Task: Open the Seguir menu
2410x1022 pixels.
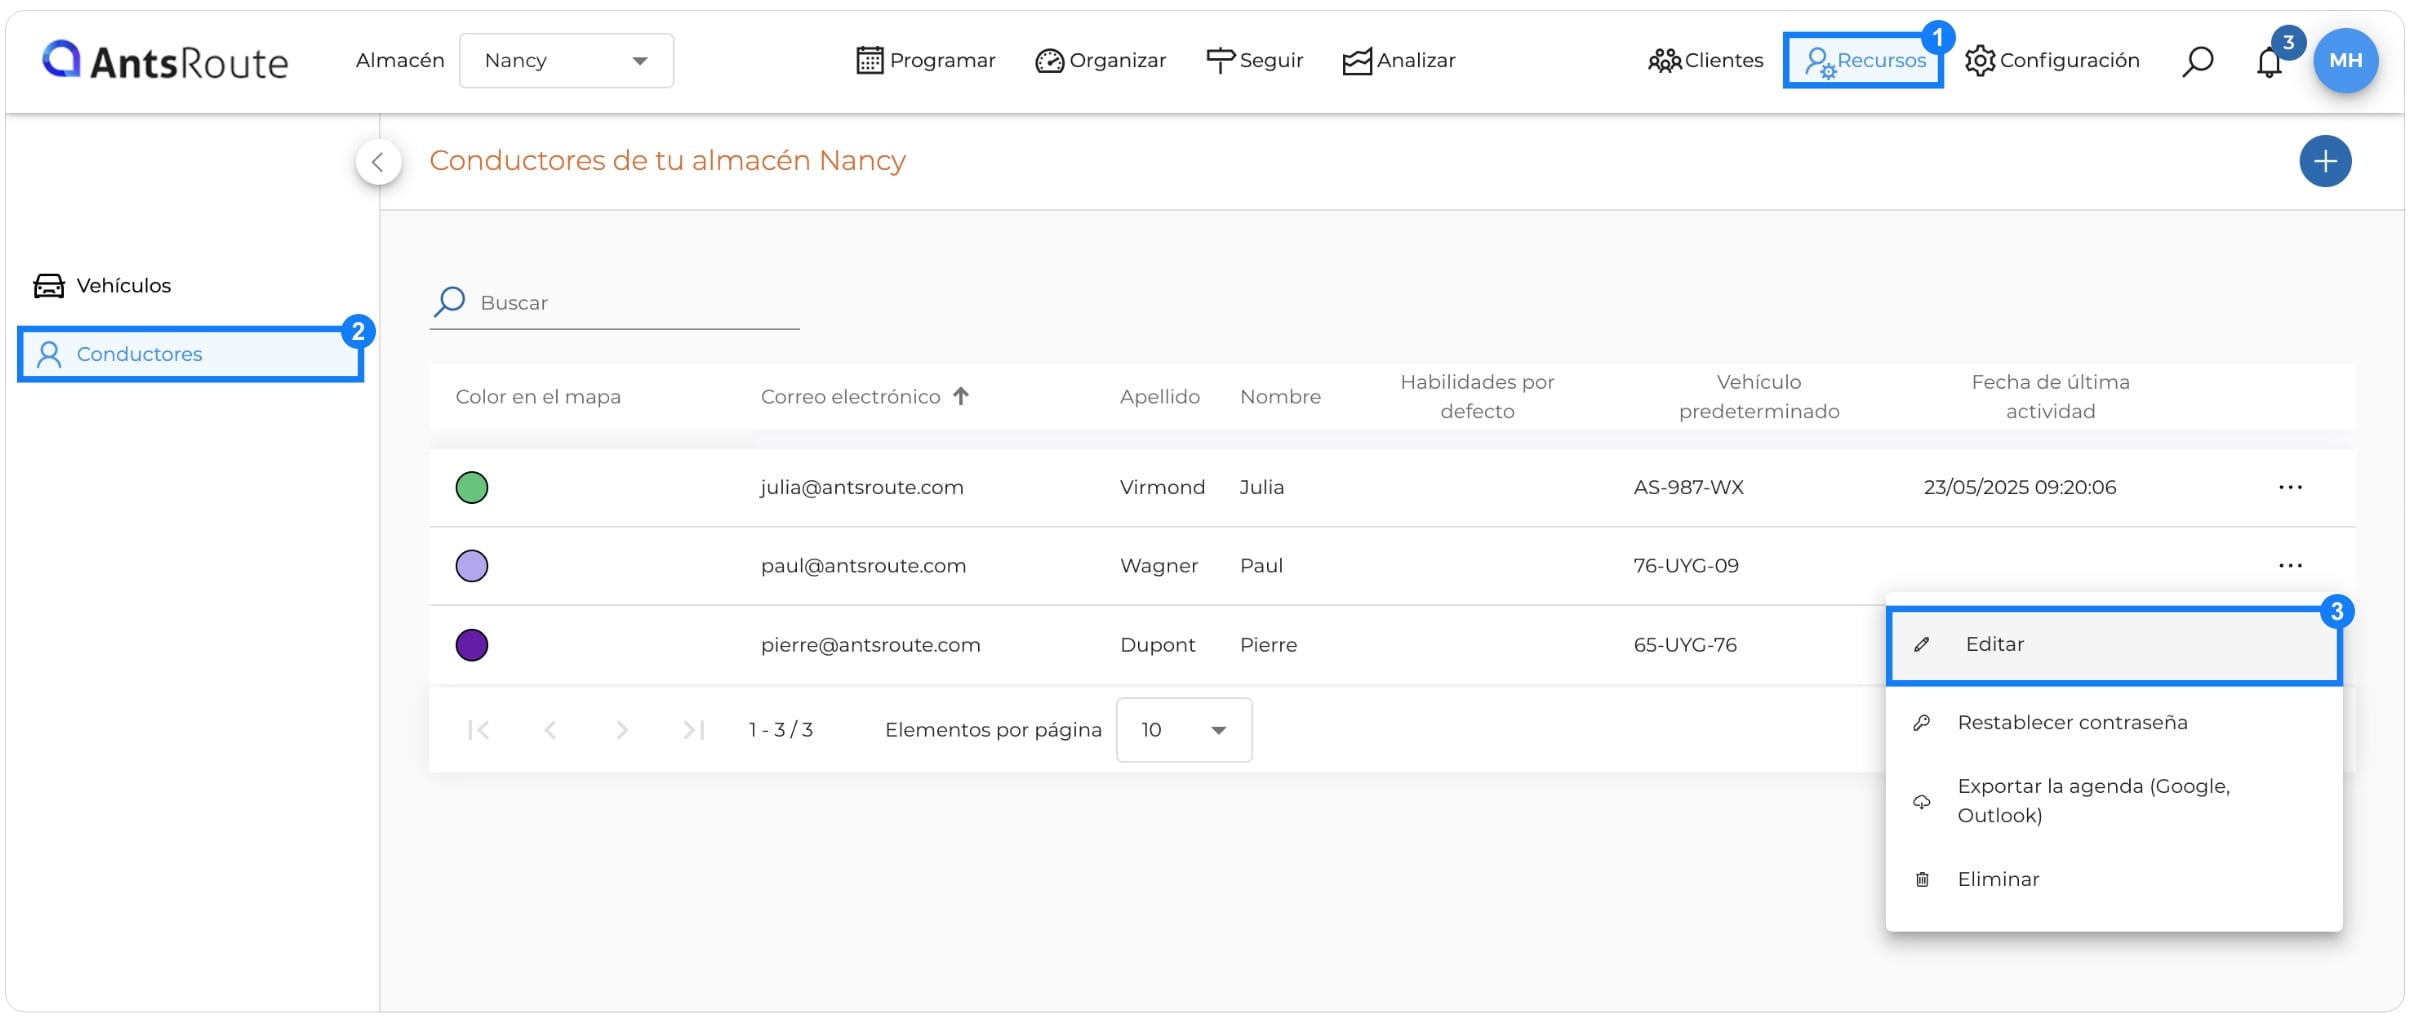Action: pyautogui.click(x=1254, y=61)
